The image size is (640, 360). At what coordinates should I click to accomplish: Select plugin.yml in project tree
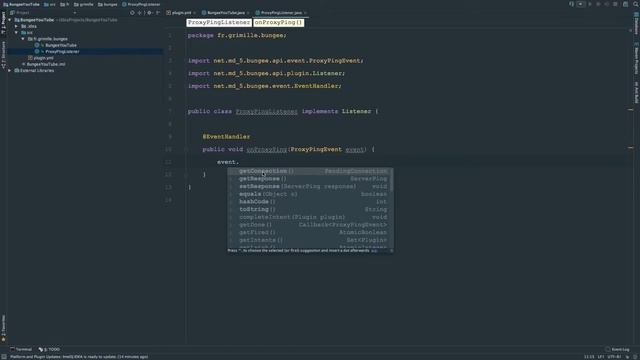click(x=43, y=58)
